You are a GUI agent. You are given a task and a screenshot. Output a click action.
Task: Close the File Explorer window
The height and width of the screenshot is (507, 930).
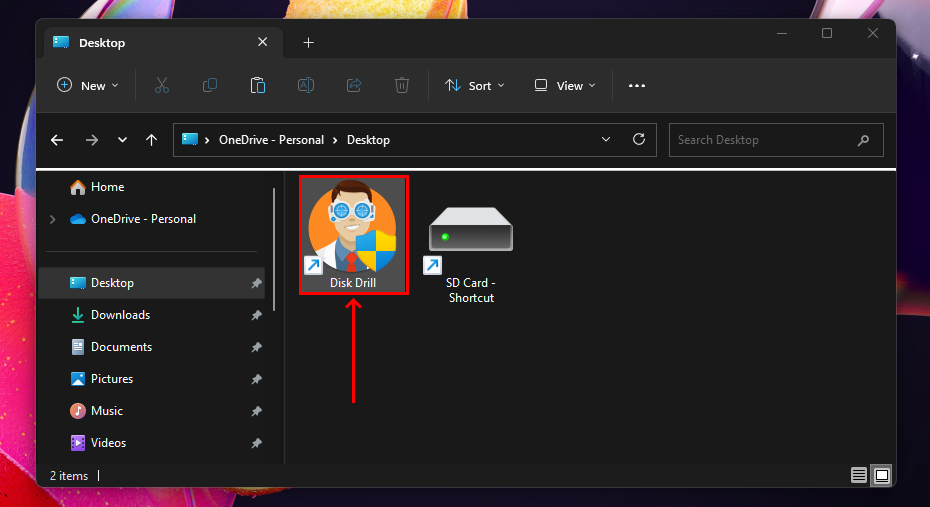click(x=872, y=33)
